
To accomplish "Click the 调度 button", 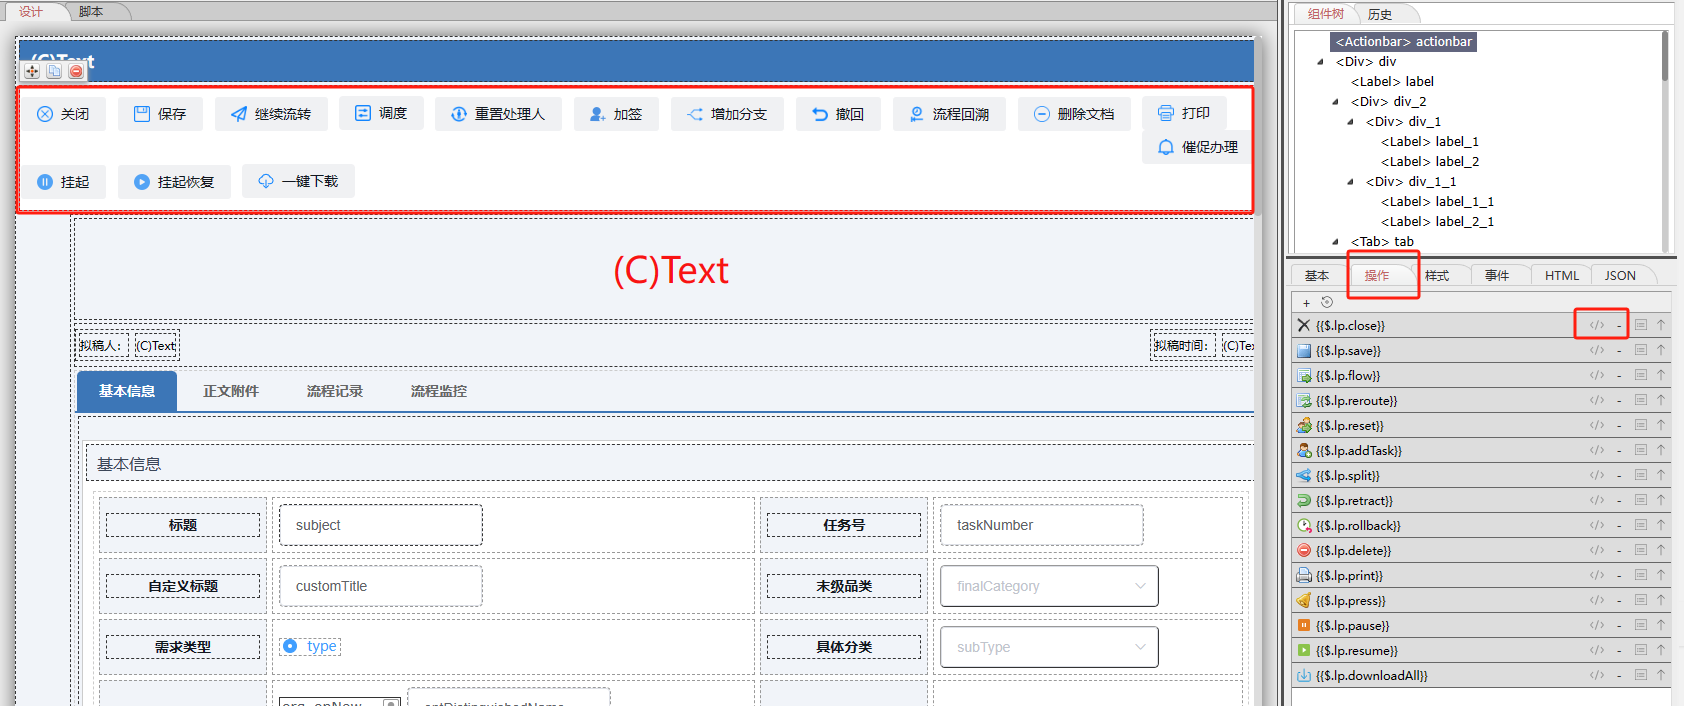I will click(x=381, y=114).
